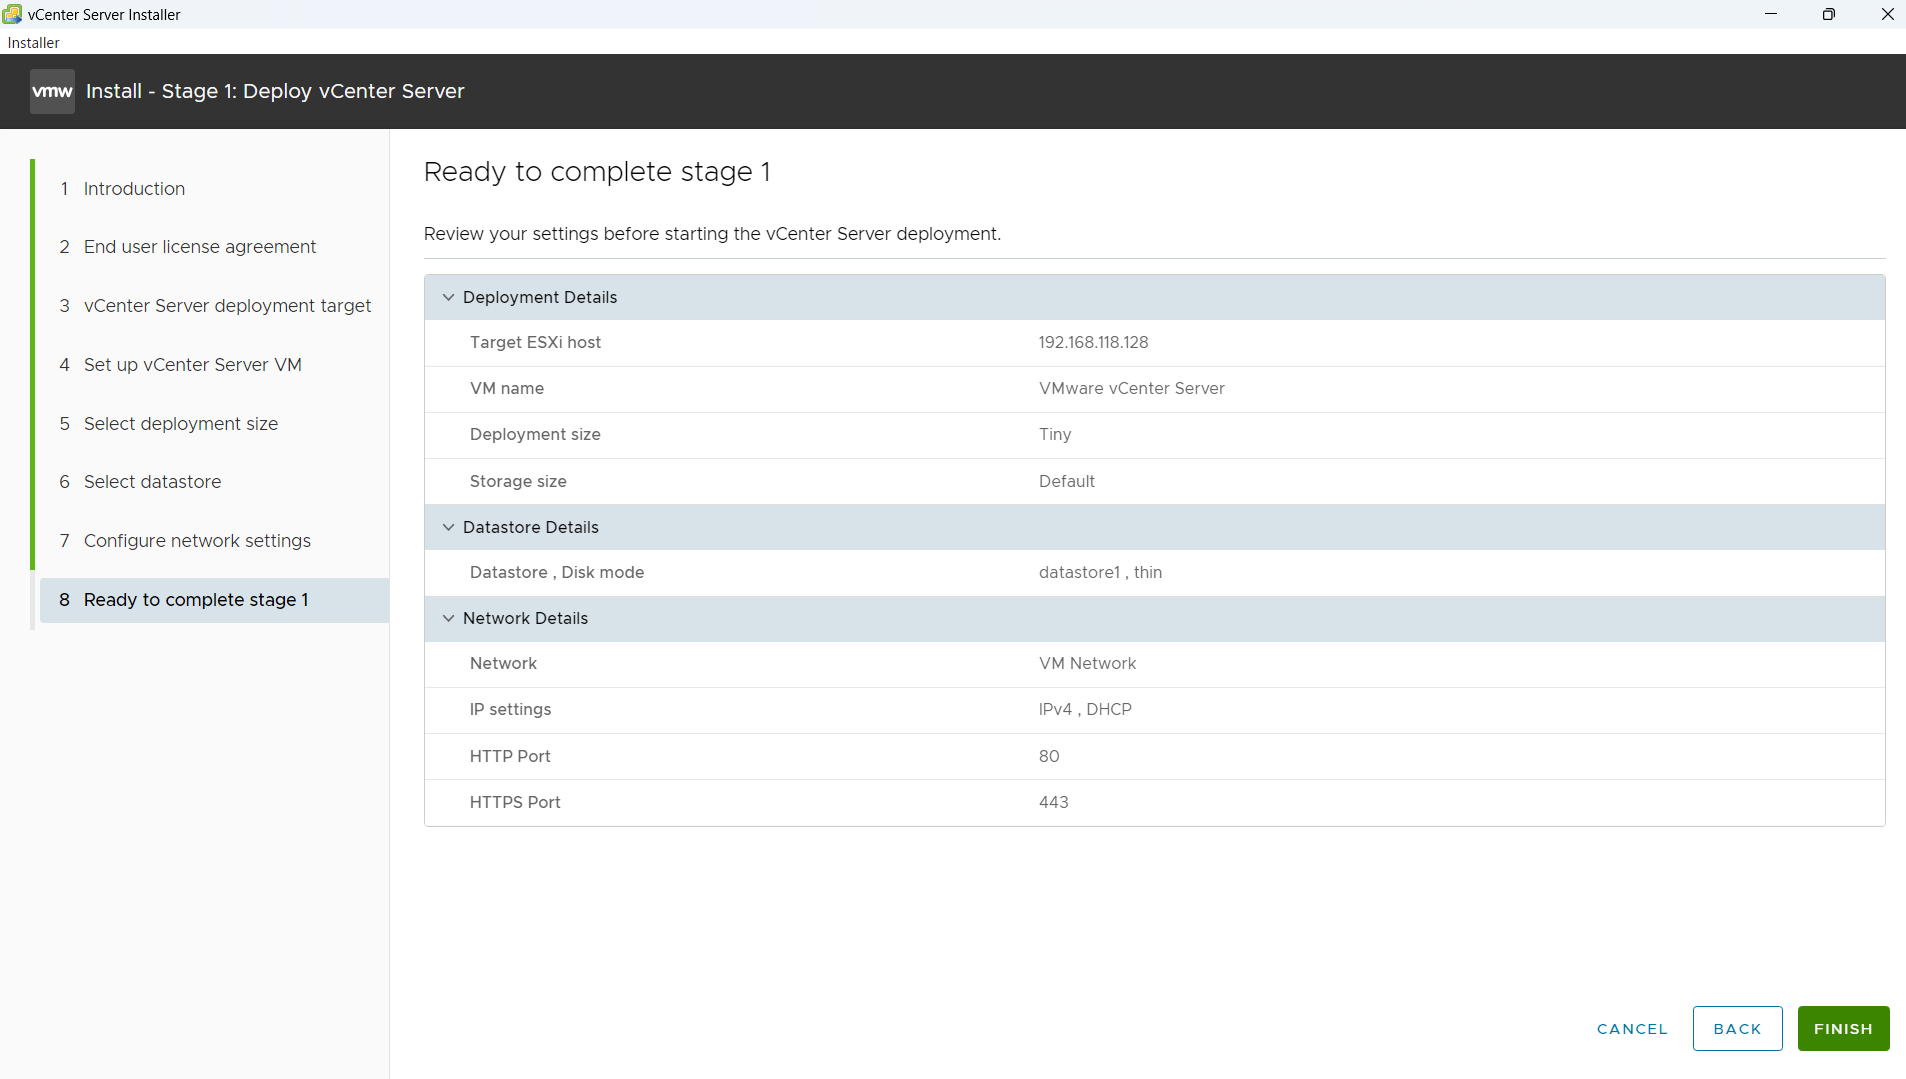
Task: Select Set up vCenter Server VM step
Action: [192, 365]
